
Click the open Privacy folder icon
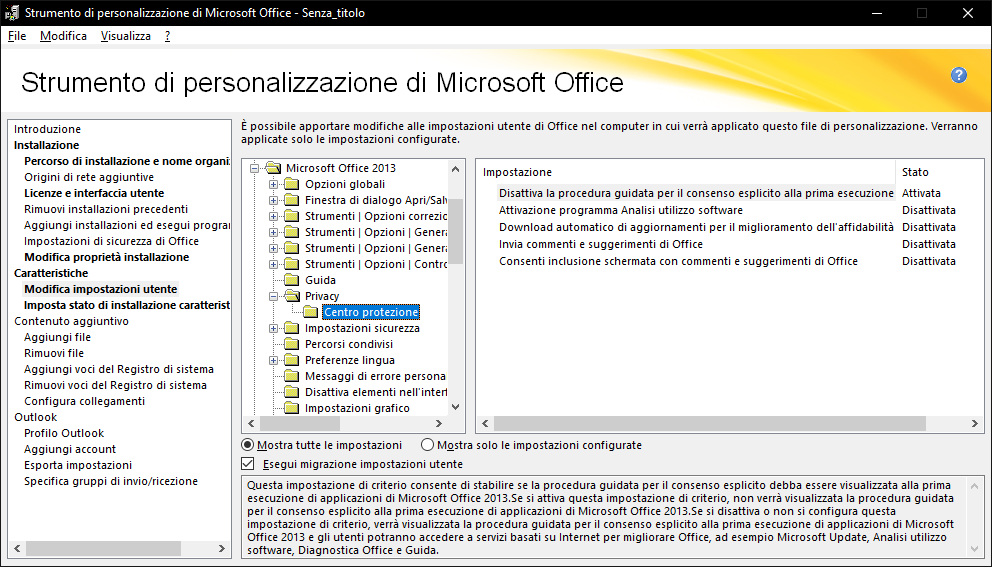[291, 296]
